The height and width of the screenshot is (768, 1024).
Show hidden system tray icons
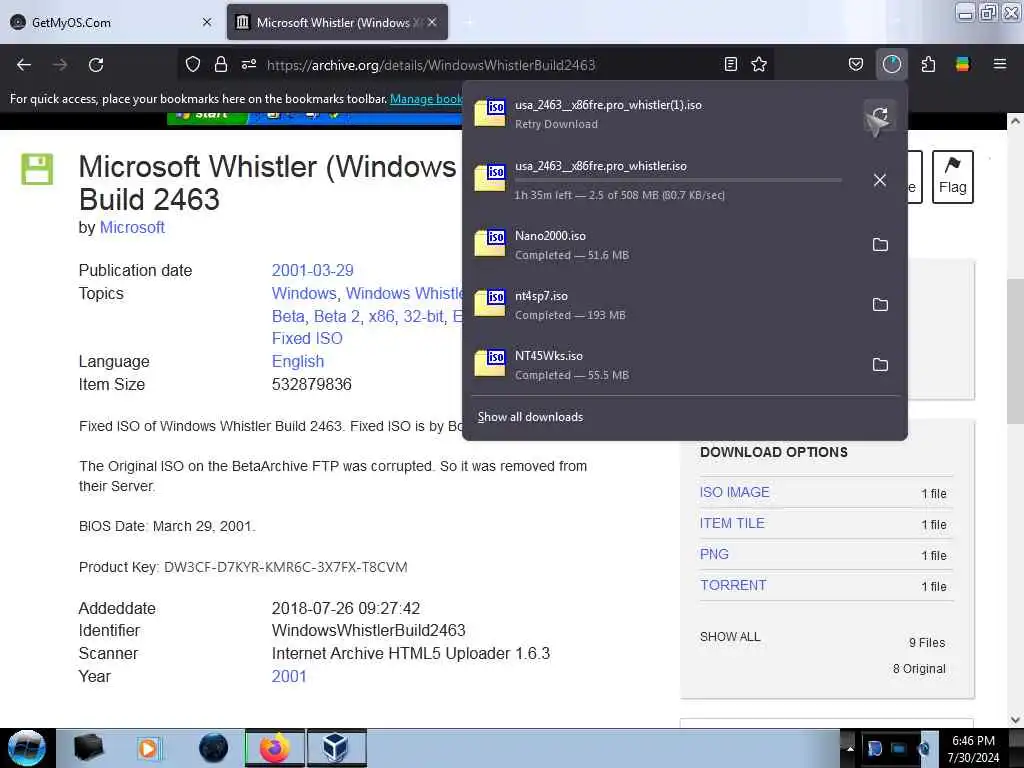point(850,748)
